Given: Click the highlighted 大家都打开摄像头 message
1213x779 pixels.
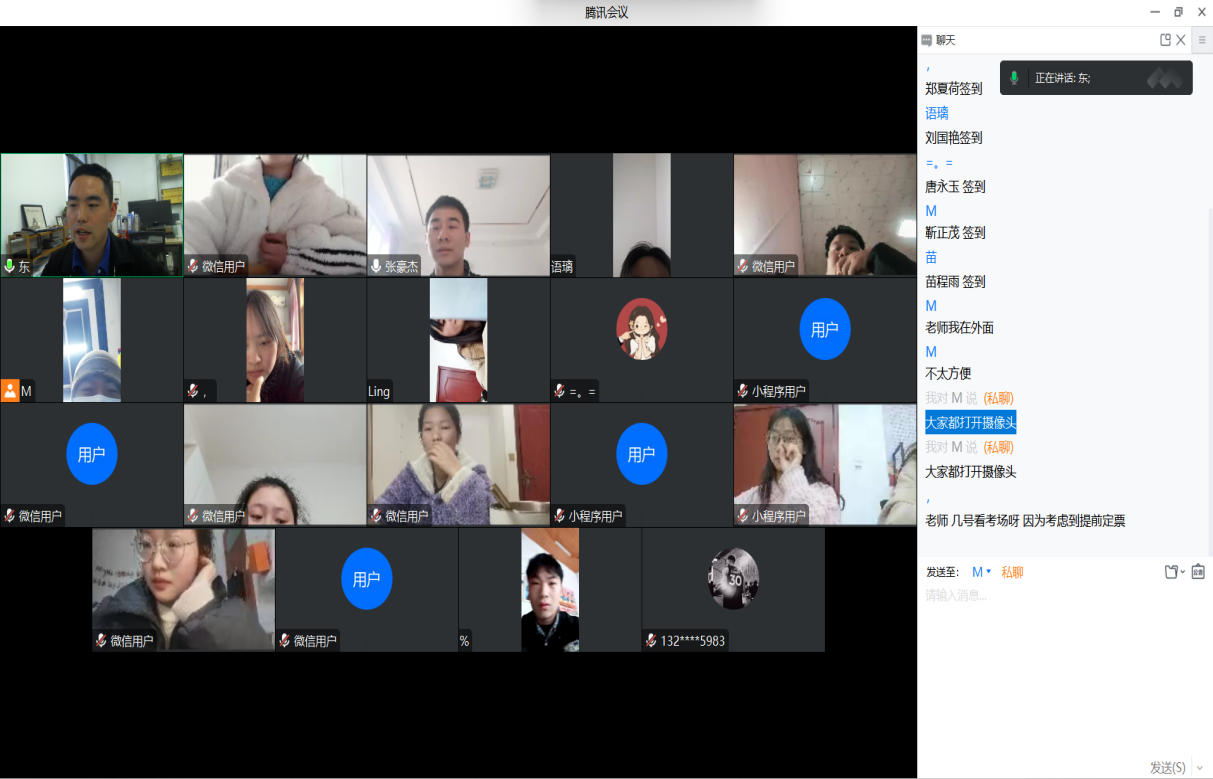Looking at the screenshot, I should [x=970, y=422].
